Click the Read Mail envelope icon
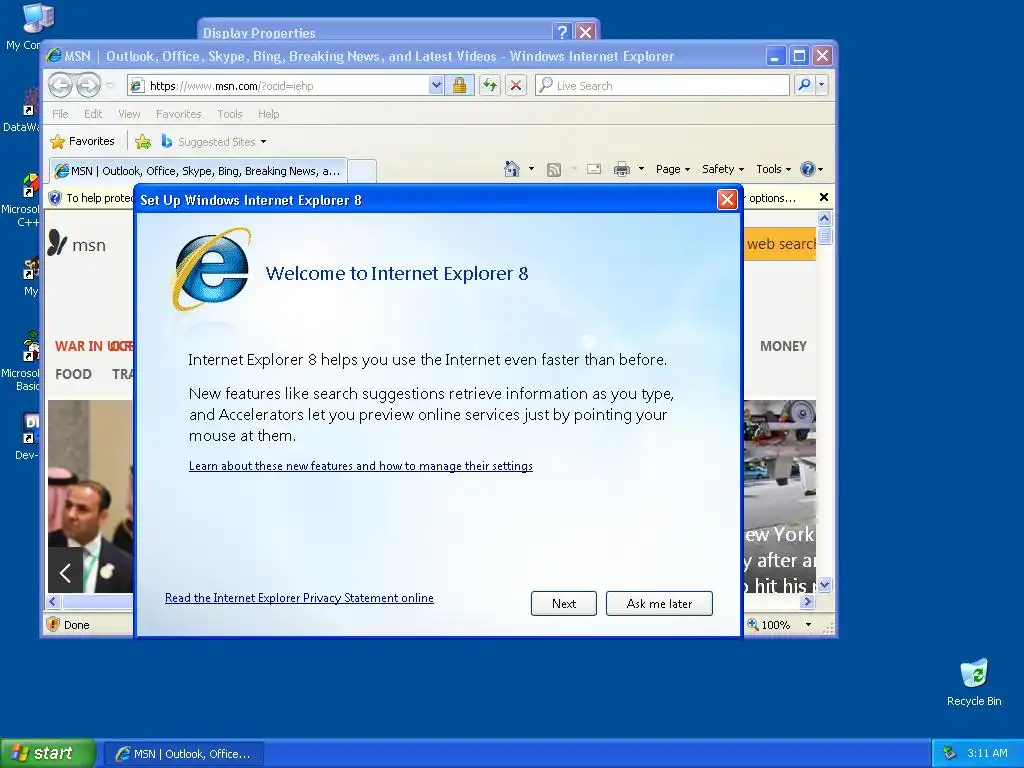Screen dimensions: 1024x768 coord(594,169)
